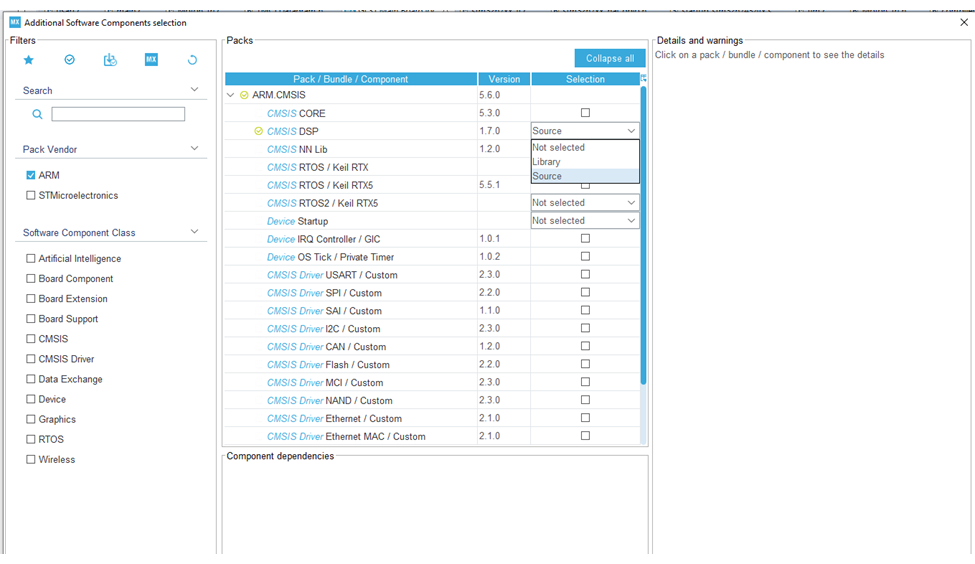This screenshot has height=564, width=975.
Task: Open the Device Startup selection dropdown
Action: coord(585,221)
